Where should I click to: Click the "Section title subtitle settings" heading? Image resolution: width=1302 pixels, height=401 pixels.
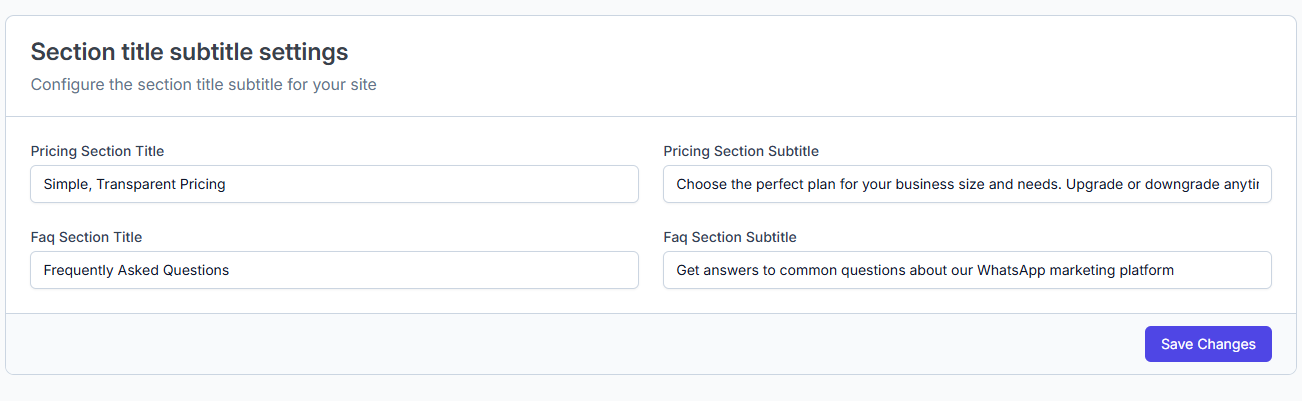tap(189, 51)
